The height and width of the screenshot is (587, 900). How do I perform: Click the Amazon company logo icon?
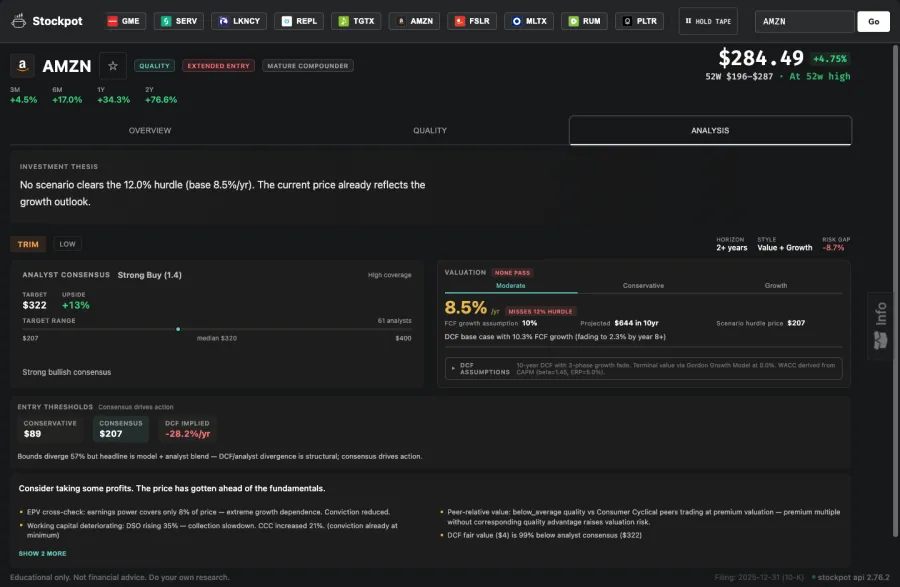(22, 65)
